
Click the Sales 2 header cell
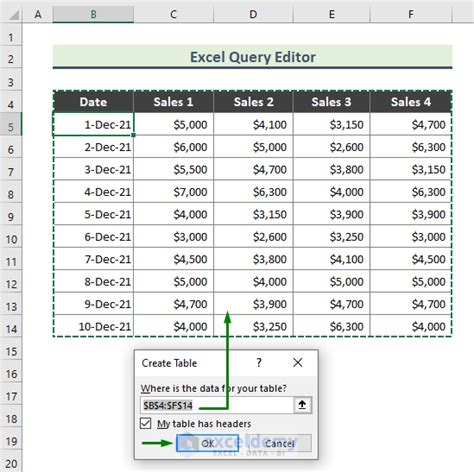pos(253,102)
